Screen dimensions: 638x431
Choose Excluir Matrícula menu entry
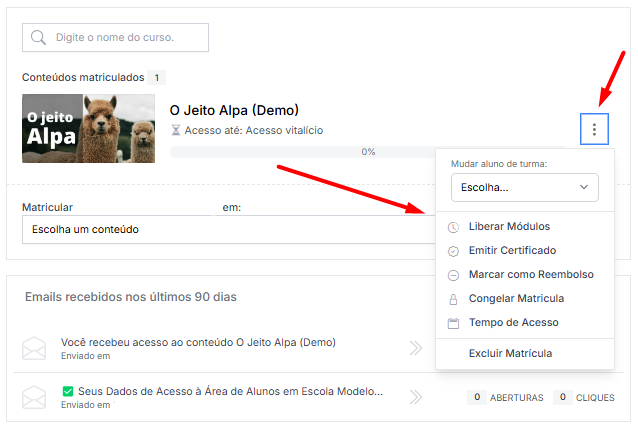tap(524, 353)
